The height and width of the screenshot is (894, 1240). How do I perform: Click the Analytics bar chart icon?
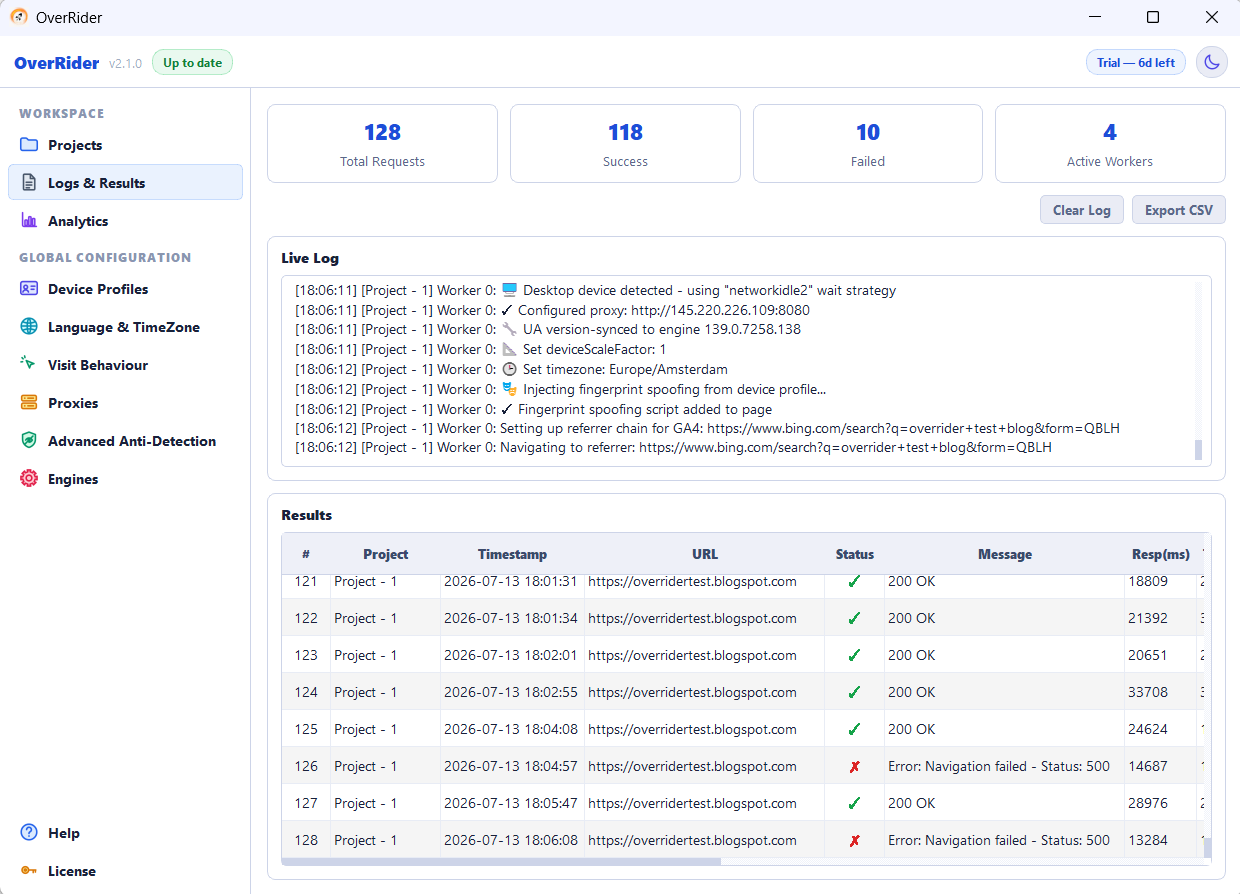[29, 221]
